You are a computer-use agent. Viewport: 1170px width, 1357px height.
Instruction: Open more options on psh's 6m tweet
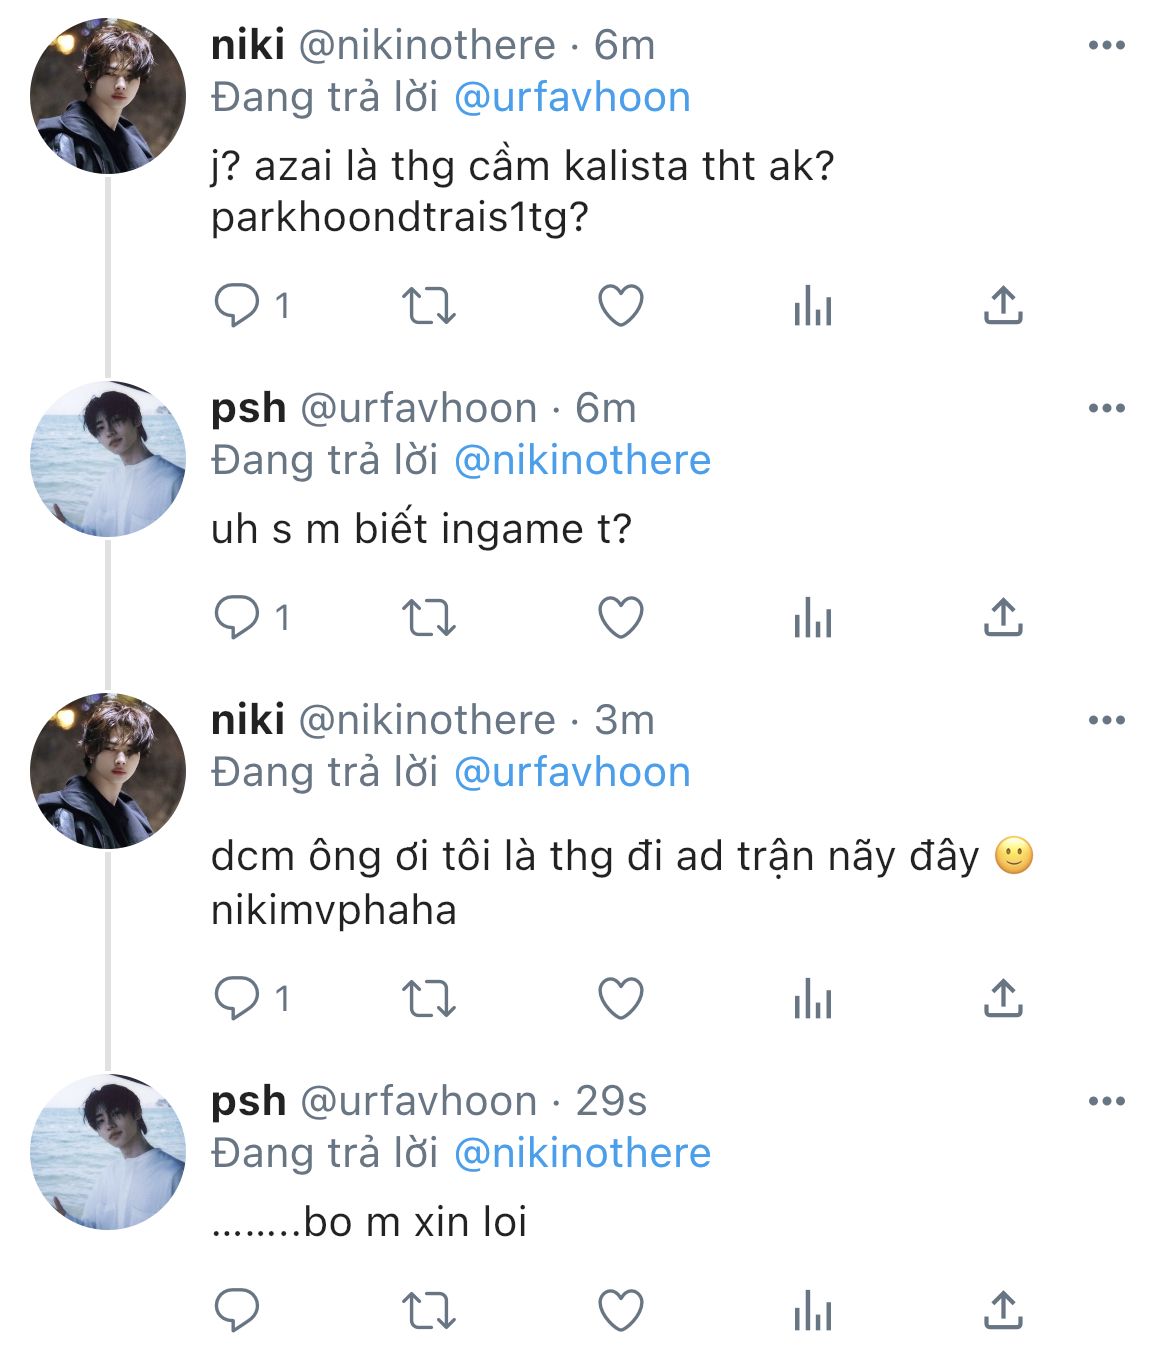coord(1106,408)
